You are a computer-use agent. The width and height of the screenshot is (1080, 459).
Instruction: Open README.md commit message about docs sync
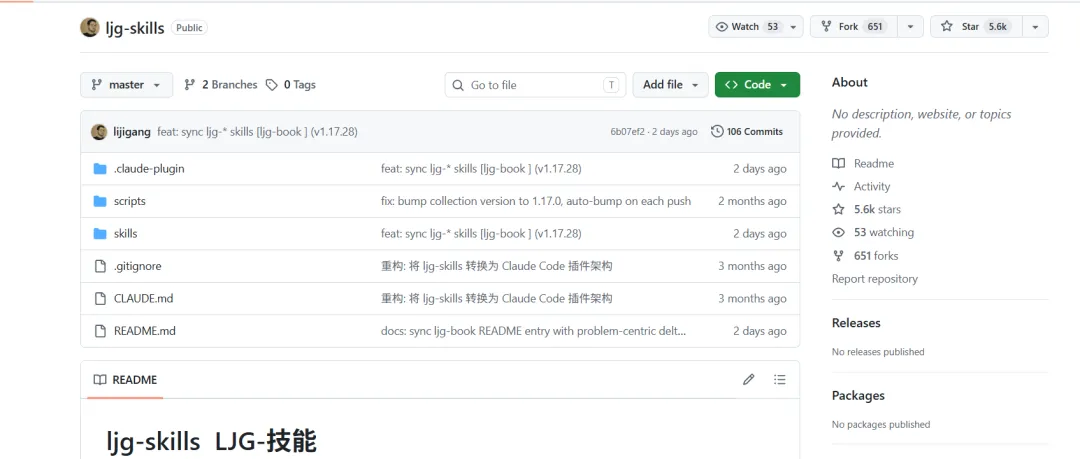pyautogui.click(x=534, y=331)
